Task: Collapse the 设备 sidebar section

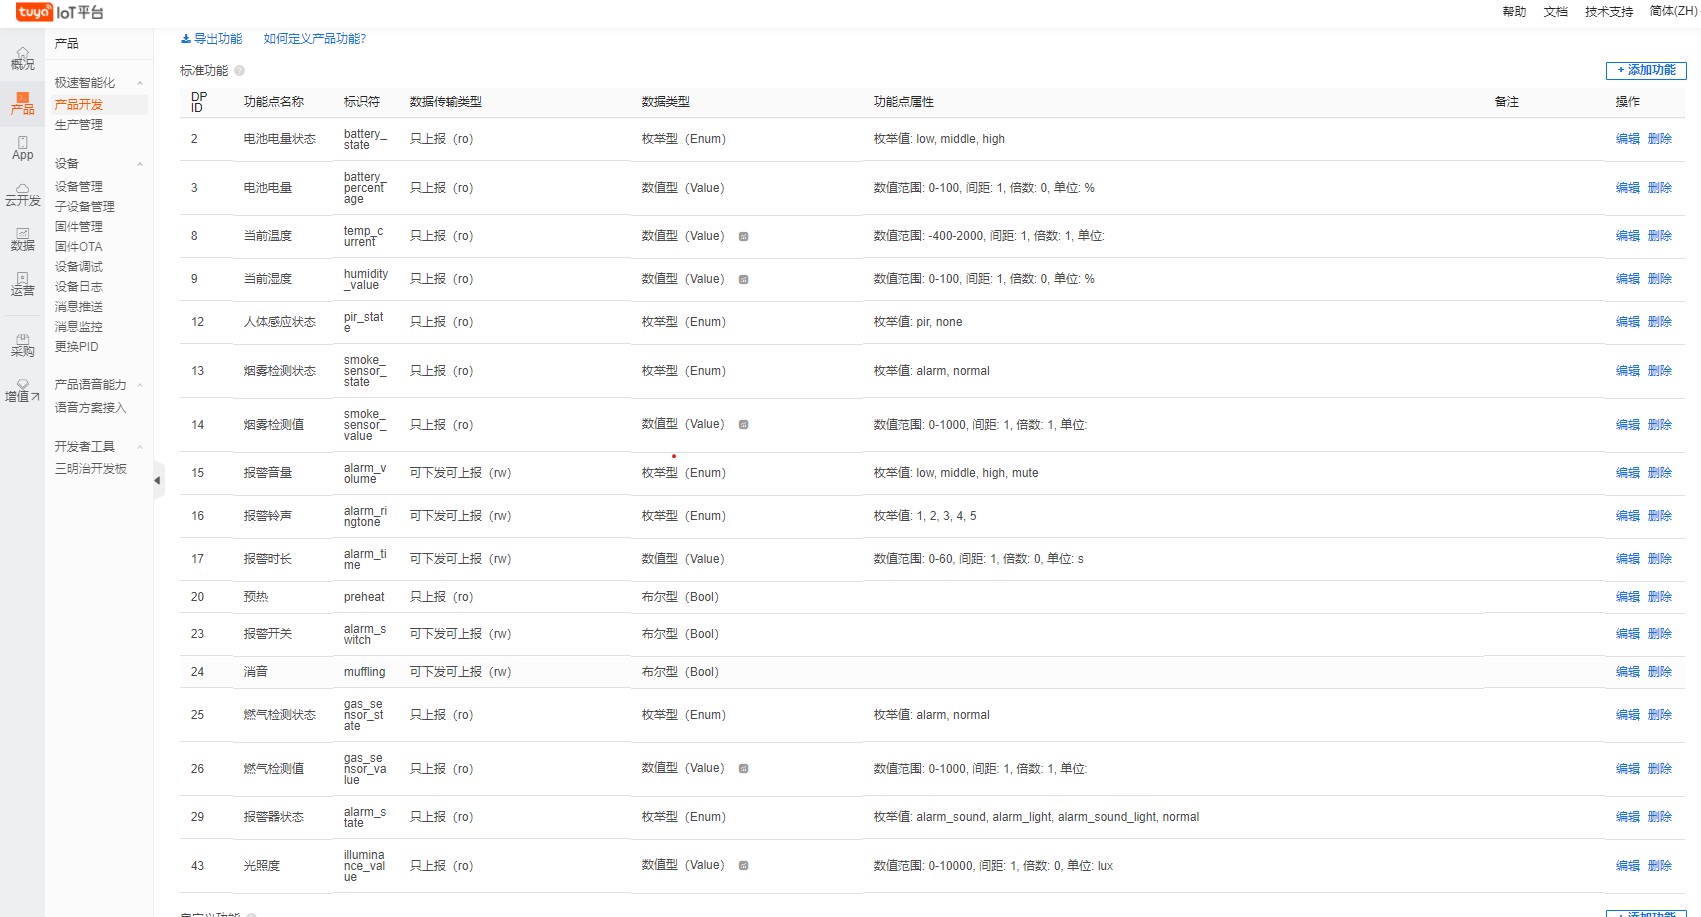Action: [140, 164]
